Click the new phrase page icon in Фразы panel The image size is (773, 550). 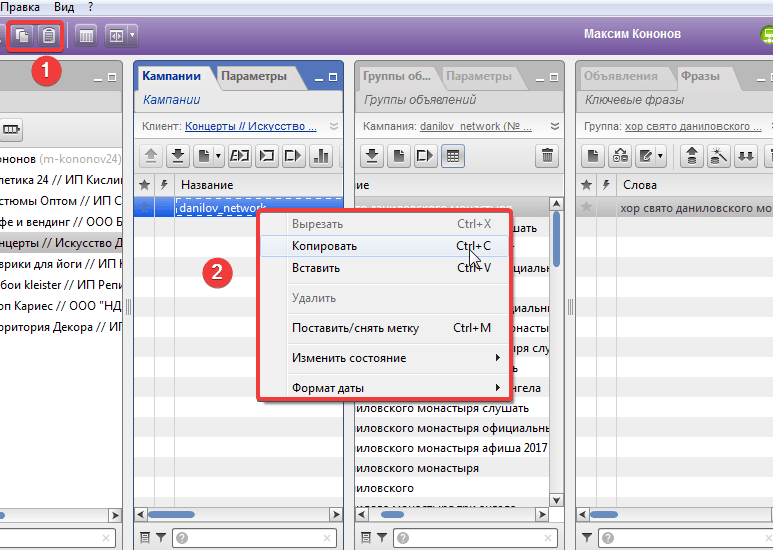point(593,156)
